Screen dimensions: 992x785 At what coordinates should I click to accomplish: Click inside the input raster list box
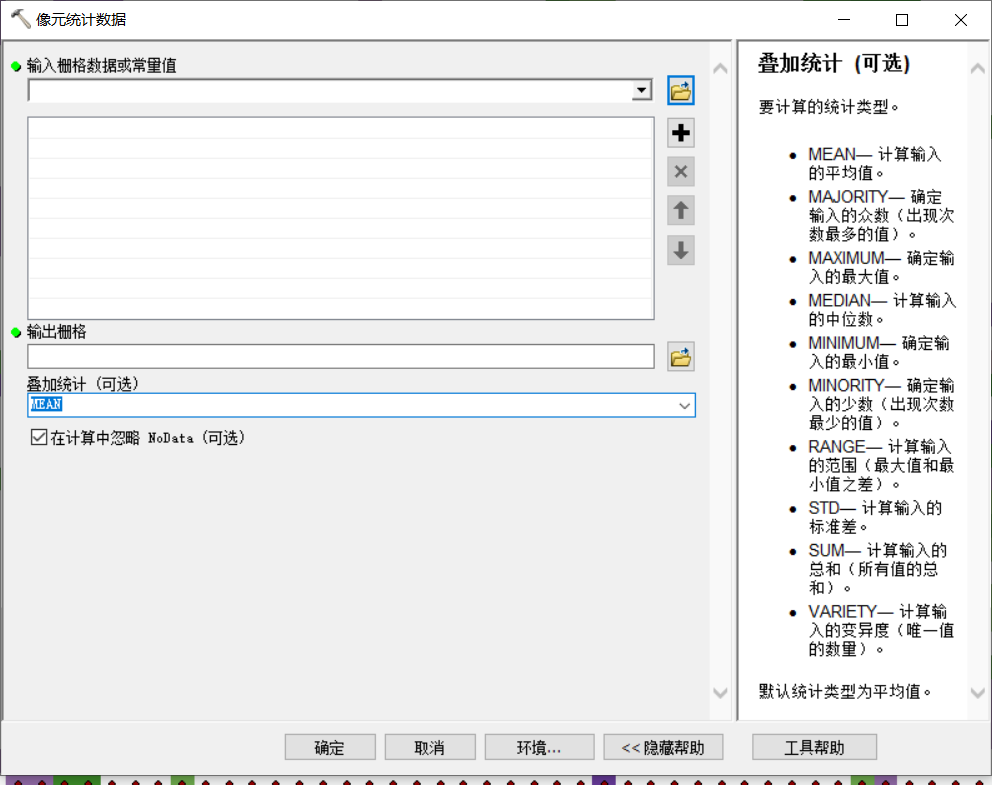pos(340,218)
